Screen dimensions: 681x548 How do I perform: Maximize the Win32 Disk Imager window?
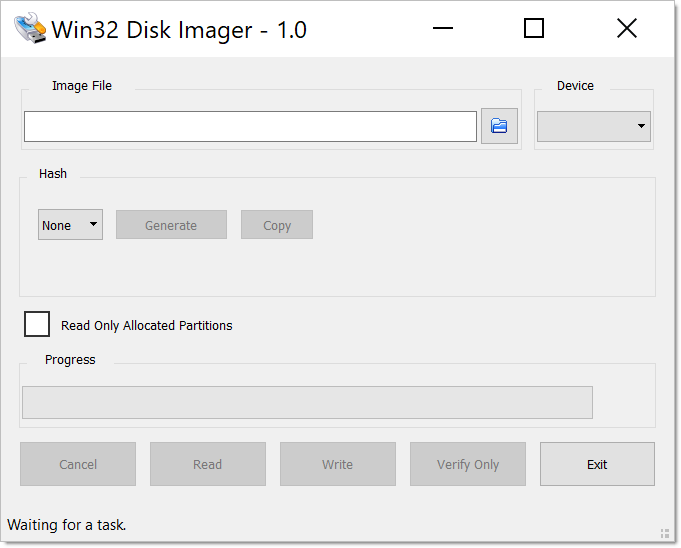[534, 29]
